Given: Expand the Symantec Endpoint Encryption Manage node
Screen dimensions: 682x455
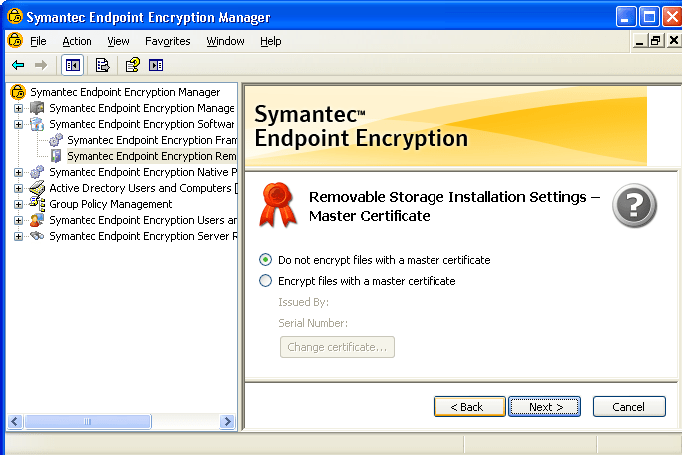Looking at the screenshot, I should point(18,108).
